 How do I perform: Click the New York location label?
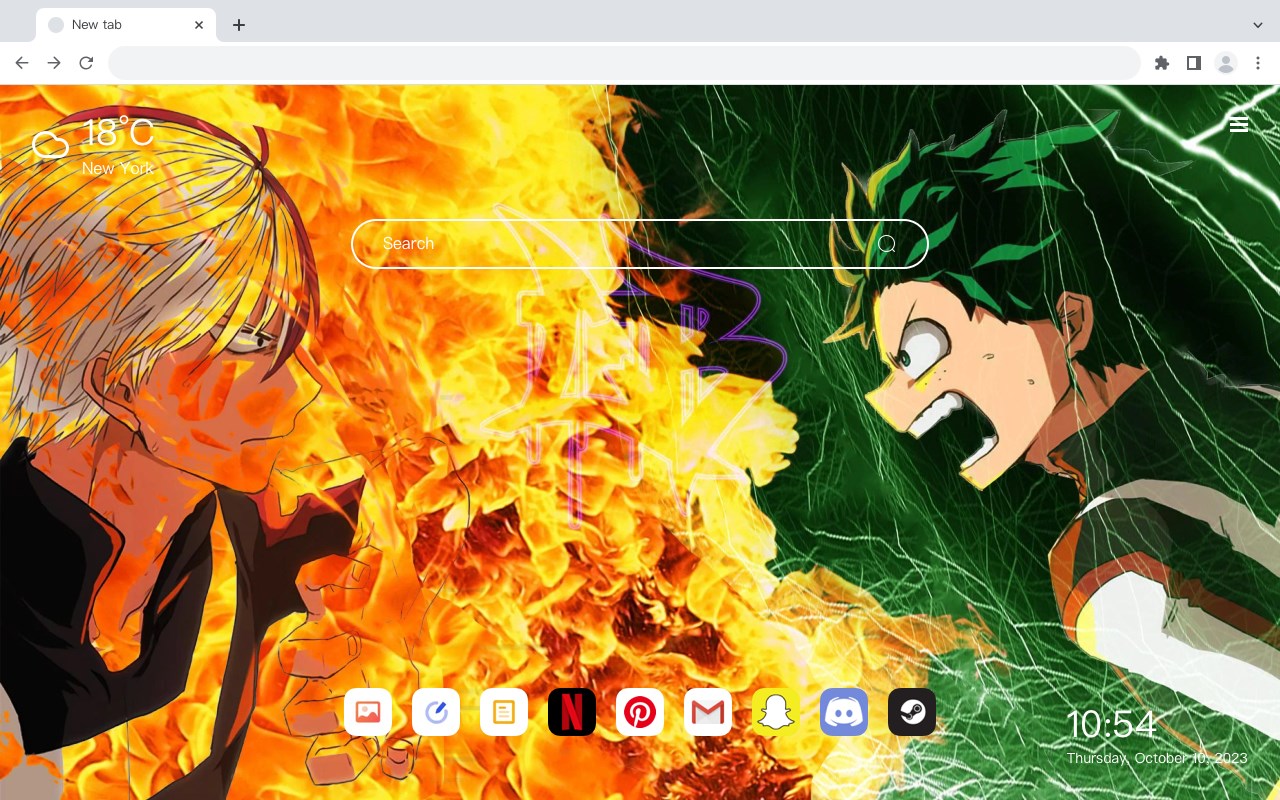pyautogui.click(x=118, y=169)
